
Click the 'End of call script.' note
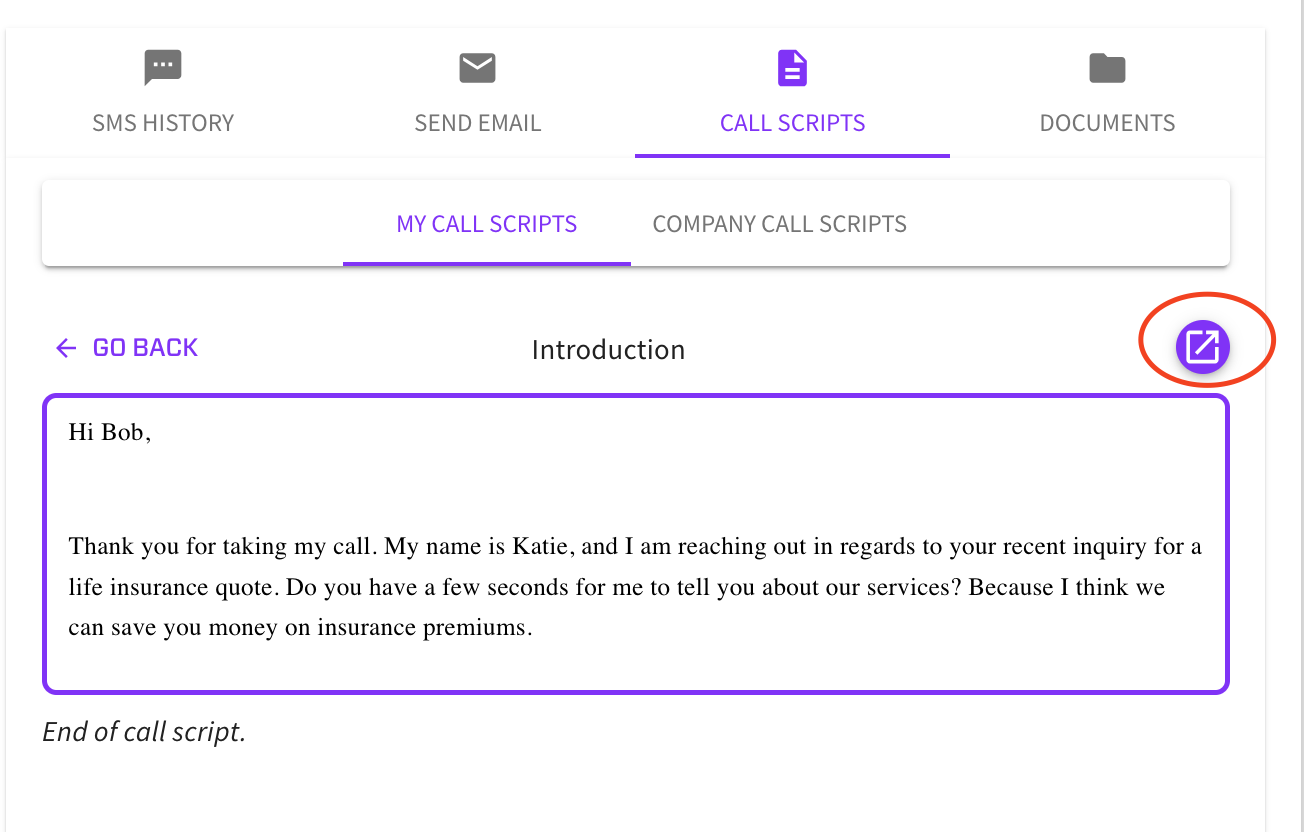144,732
